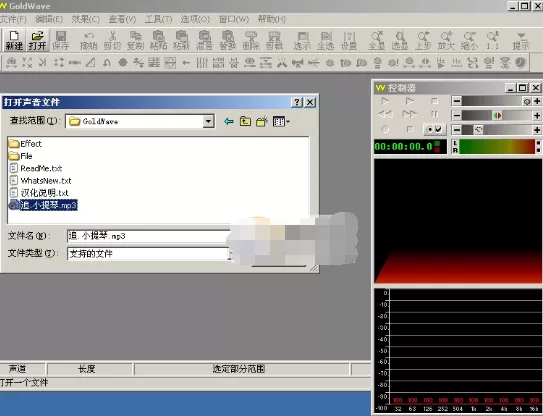Click the 复制 (Copy) toolbar icon
Viewport: 543px width, 416px height.
pos(135,40)
